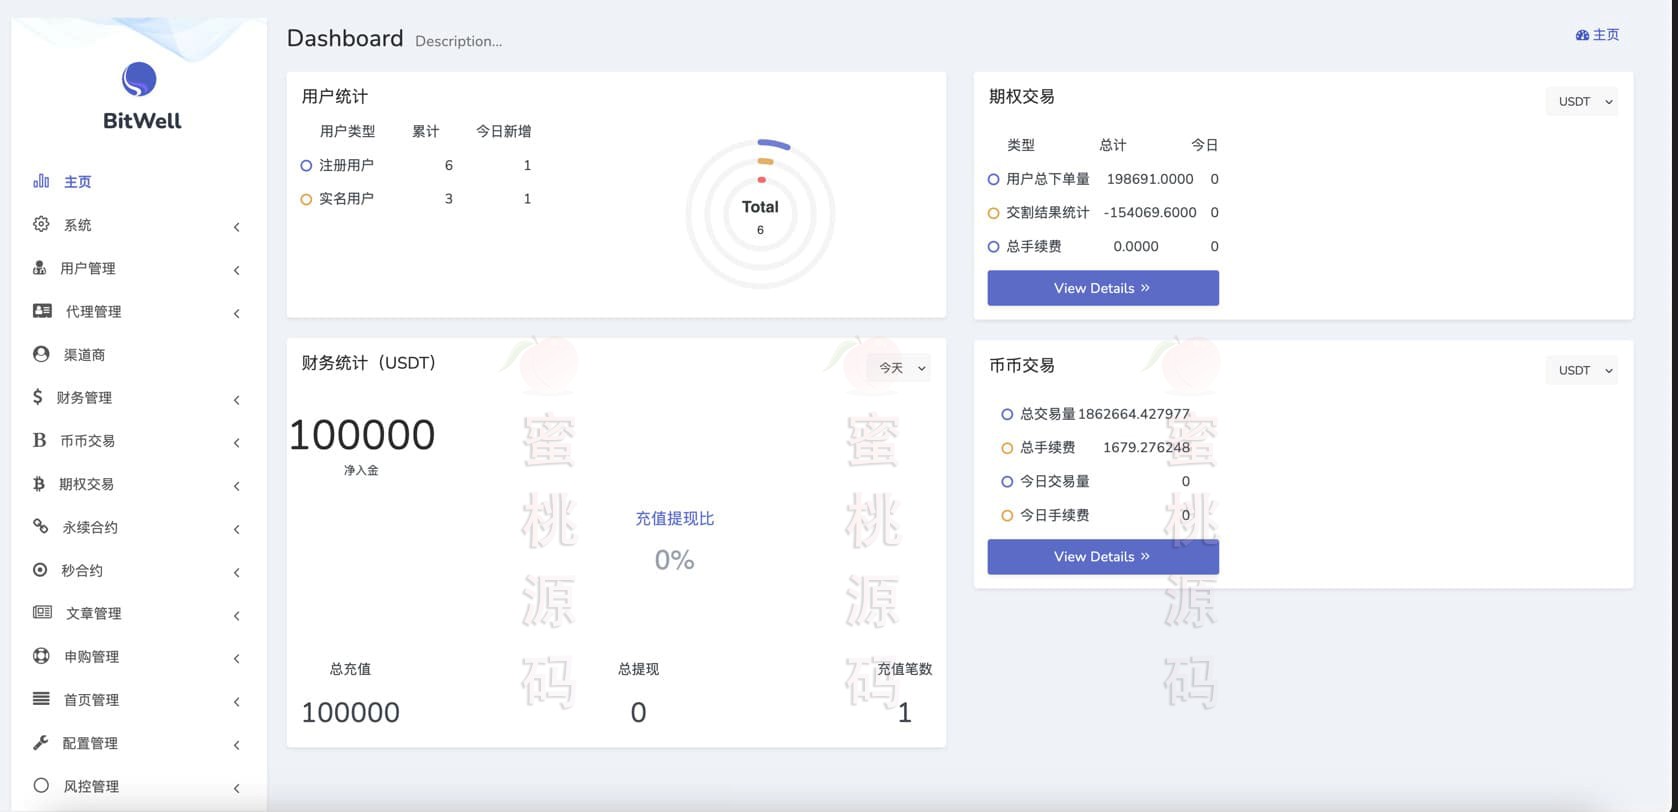Select the 用户总下单量 circle marker
The height and width of the screenshot is (812, 1678).
[993, 180]
